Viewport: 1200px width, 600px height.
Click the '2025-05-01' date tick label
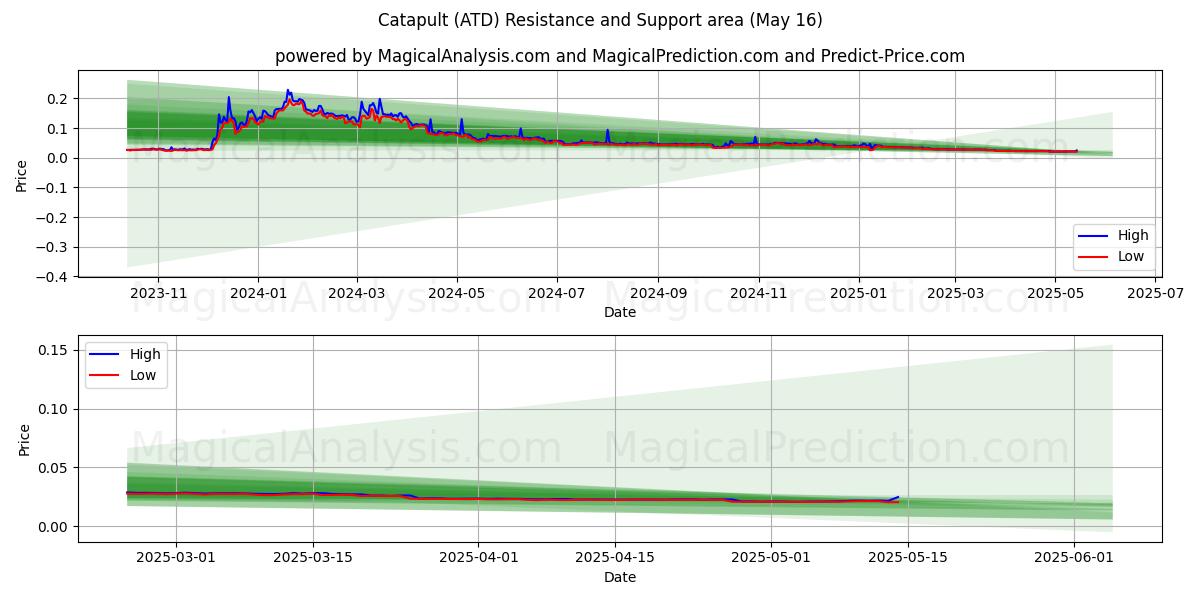coord(771,558)
